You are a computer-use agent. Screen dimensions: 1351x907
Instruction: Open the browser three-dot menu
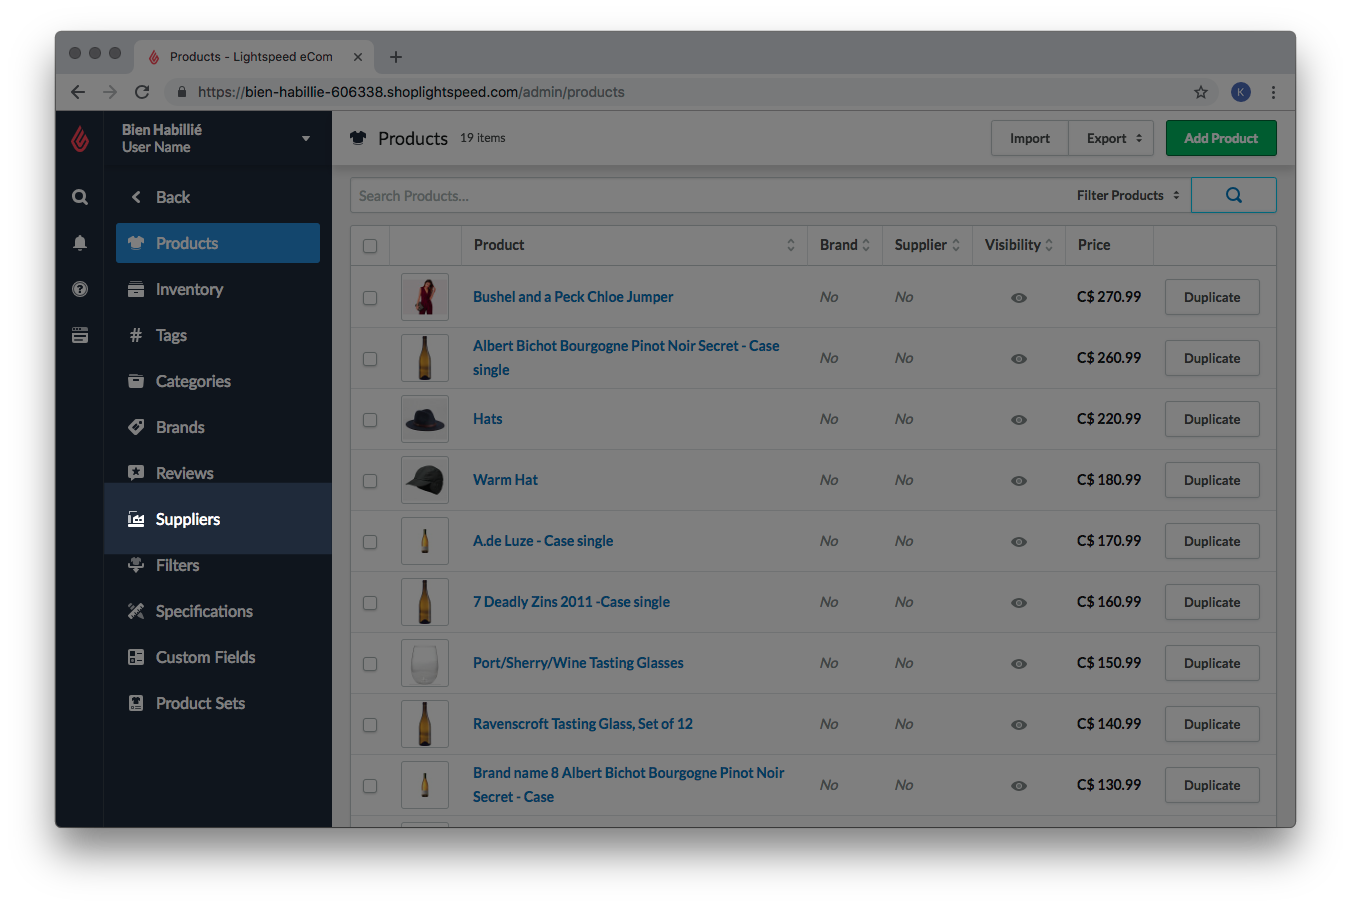pyautogui.click(x=1273, y=92)
